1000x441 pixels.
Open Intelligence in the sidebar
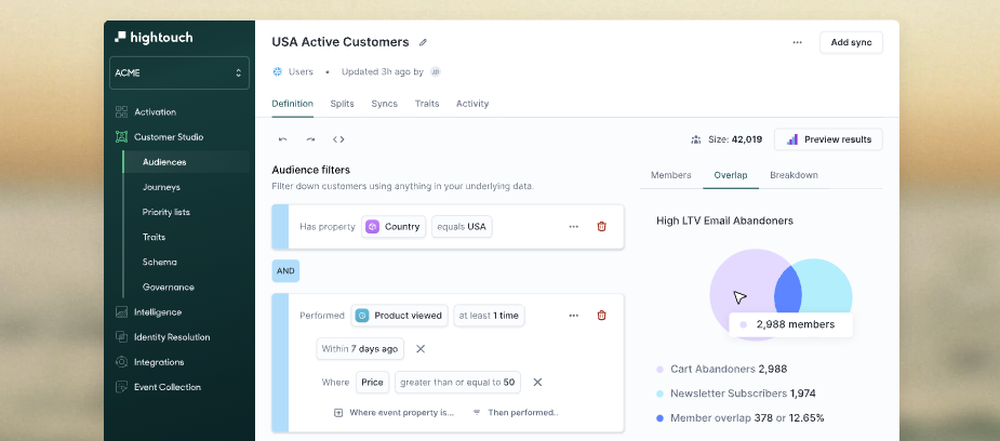[x=158, y=312]
